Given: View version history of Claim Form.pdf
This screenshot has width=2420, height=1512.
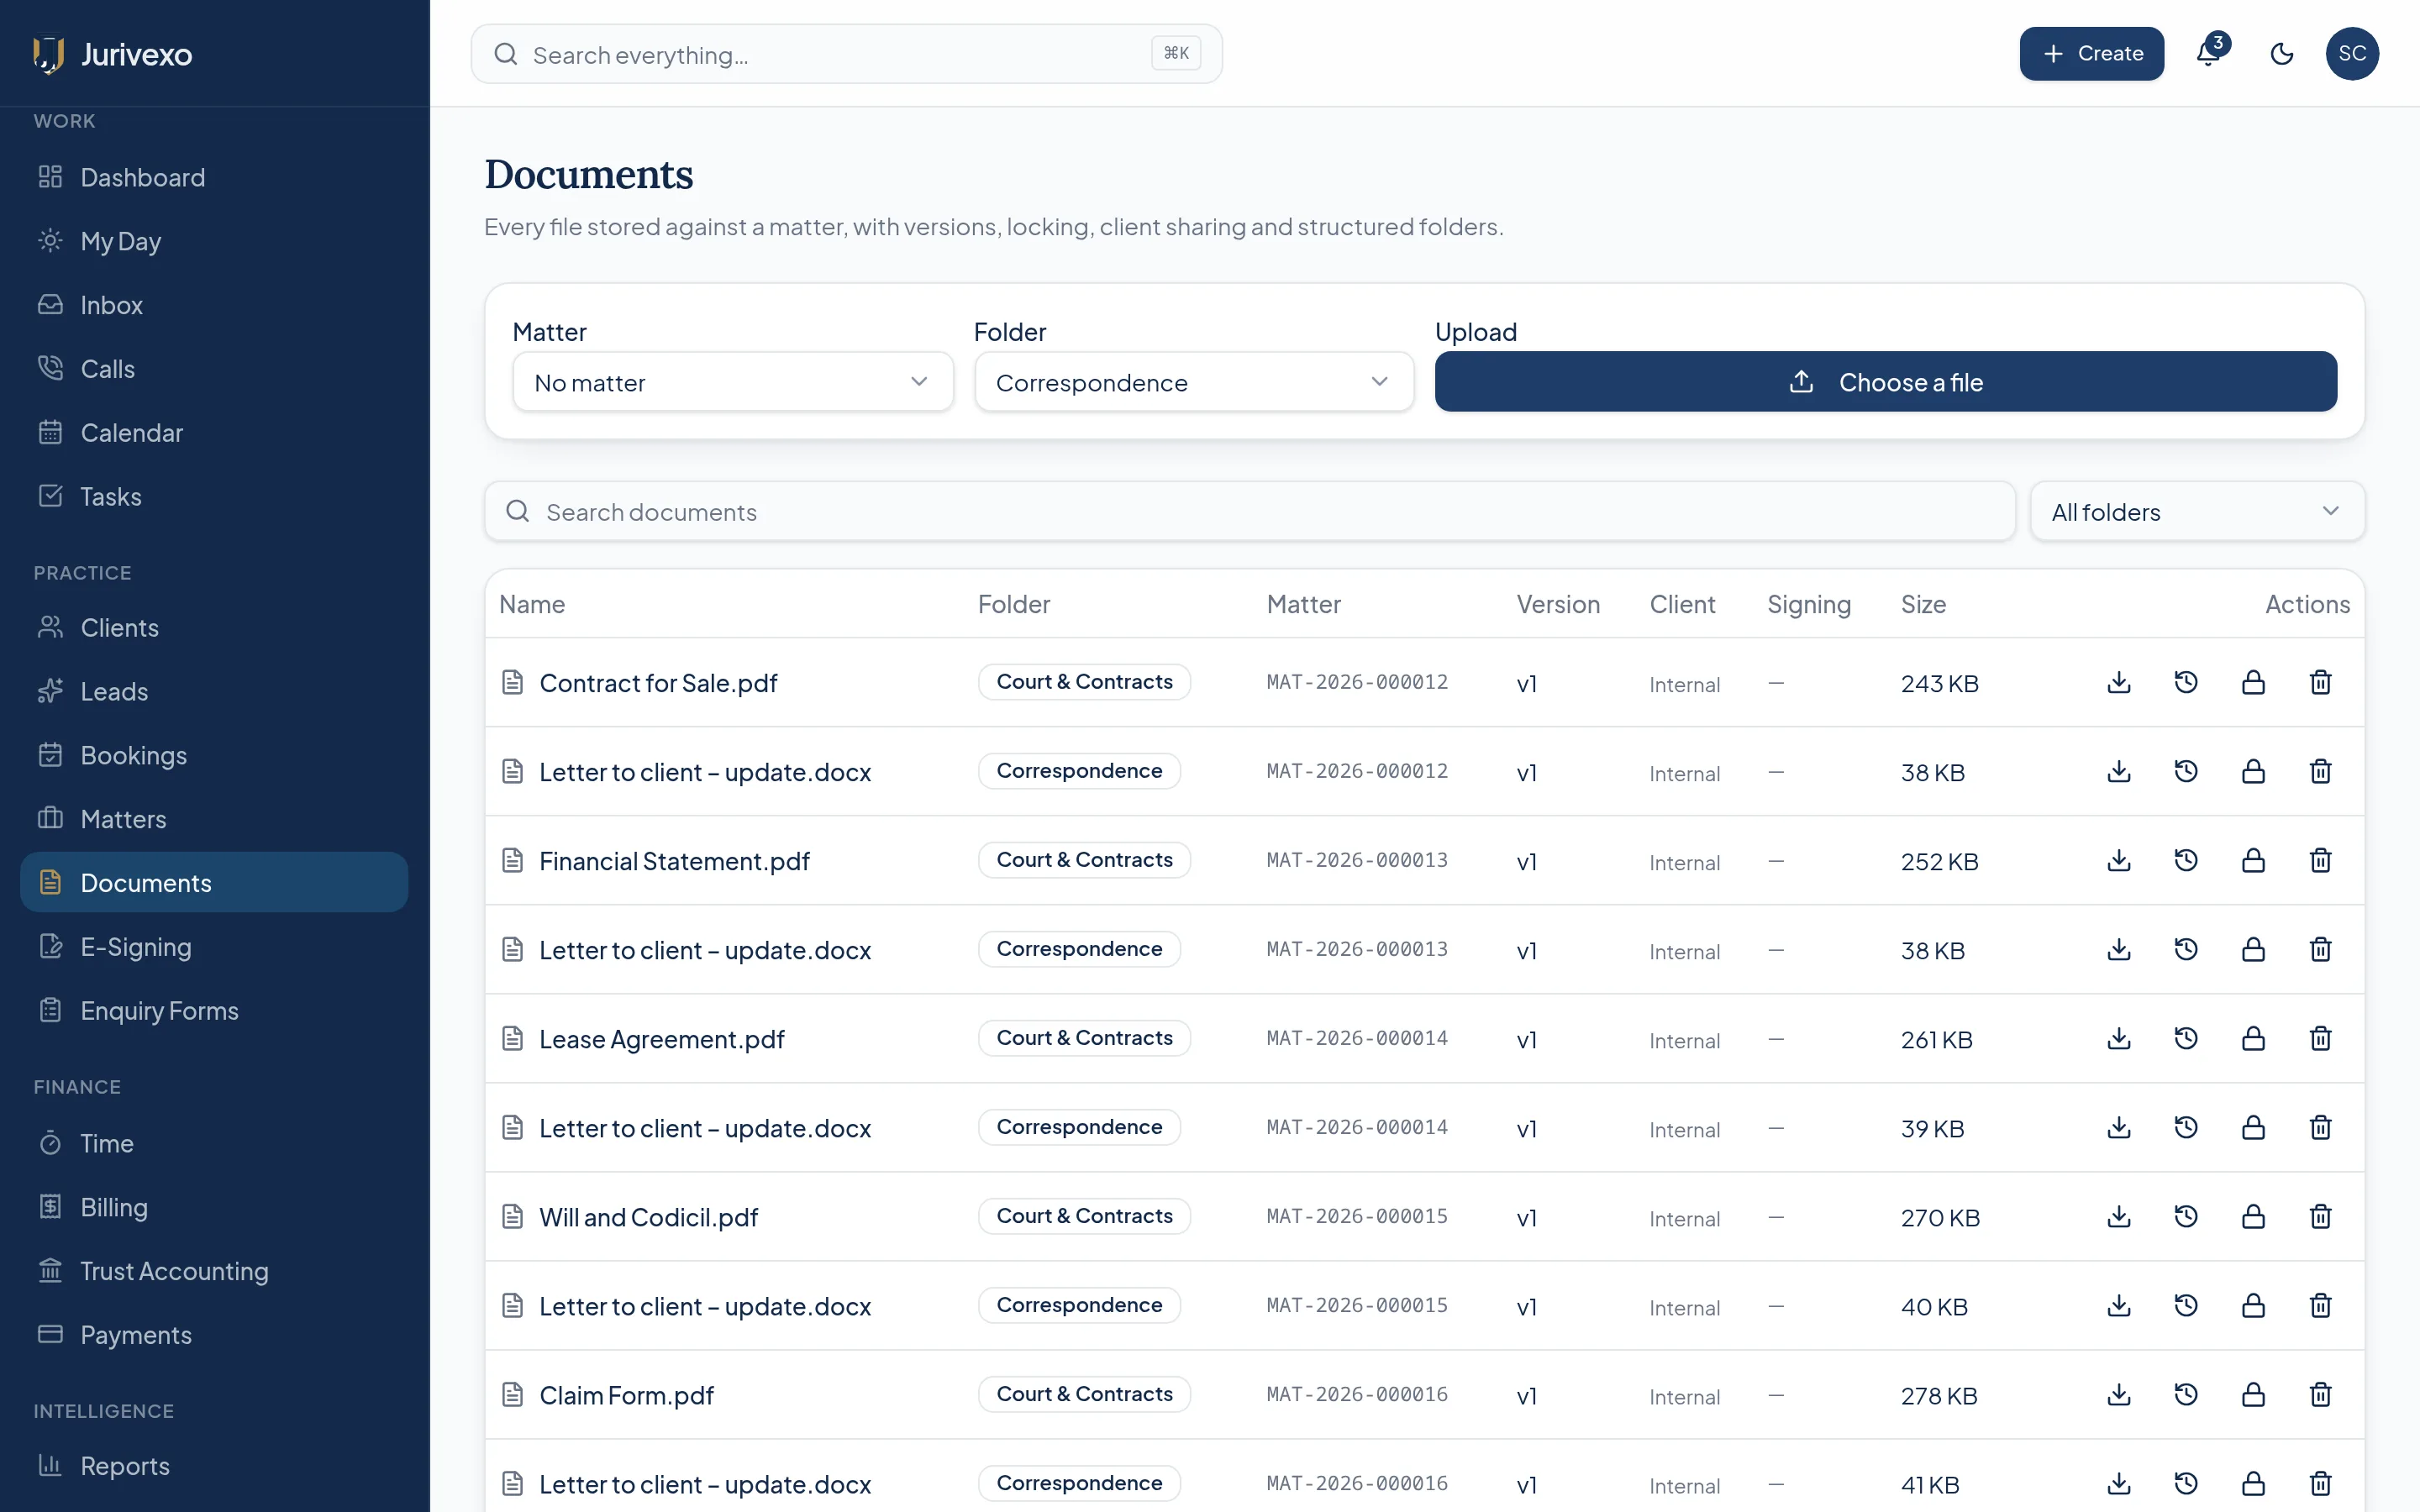Looking at the screenshot, I should click(x=2186, y=1394).
